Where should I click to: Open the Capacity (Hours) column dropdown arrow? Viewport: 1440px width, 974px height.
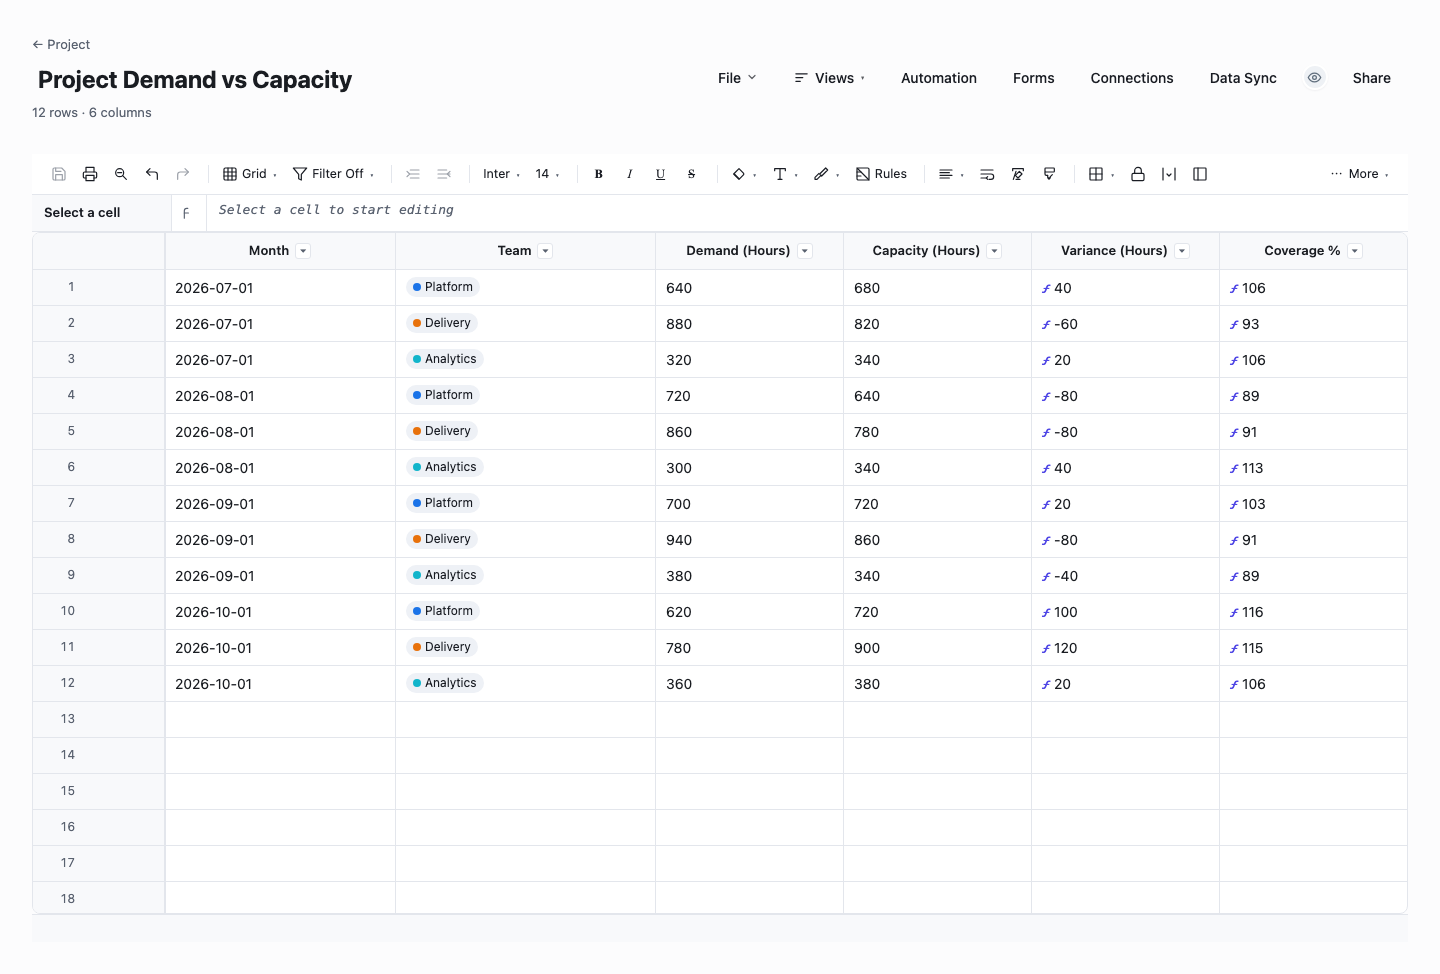click(994, 251)
